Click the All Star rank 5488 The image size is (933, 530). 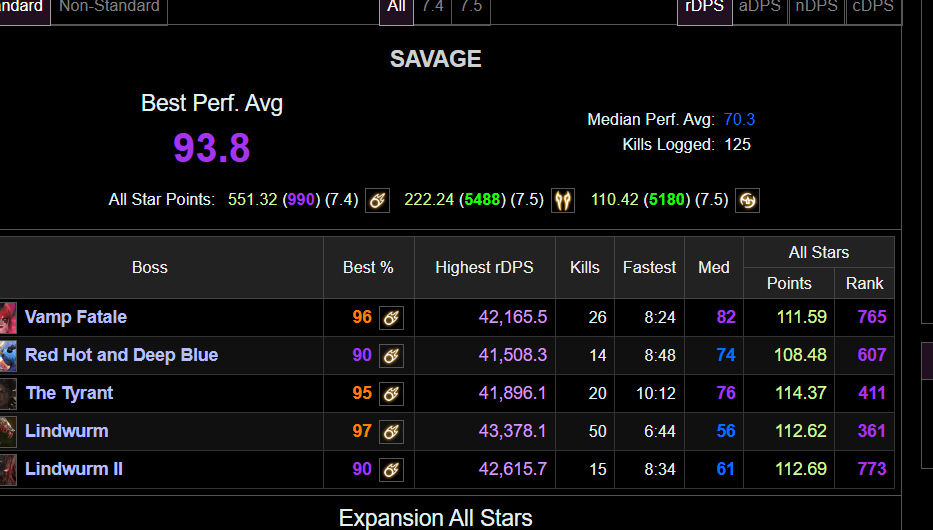tap(483, 199)
